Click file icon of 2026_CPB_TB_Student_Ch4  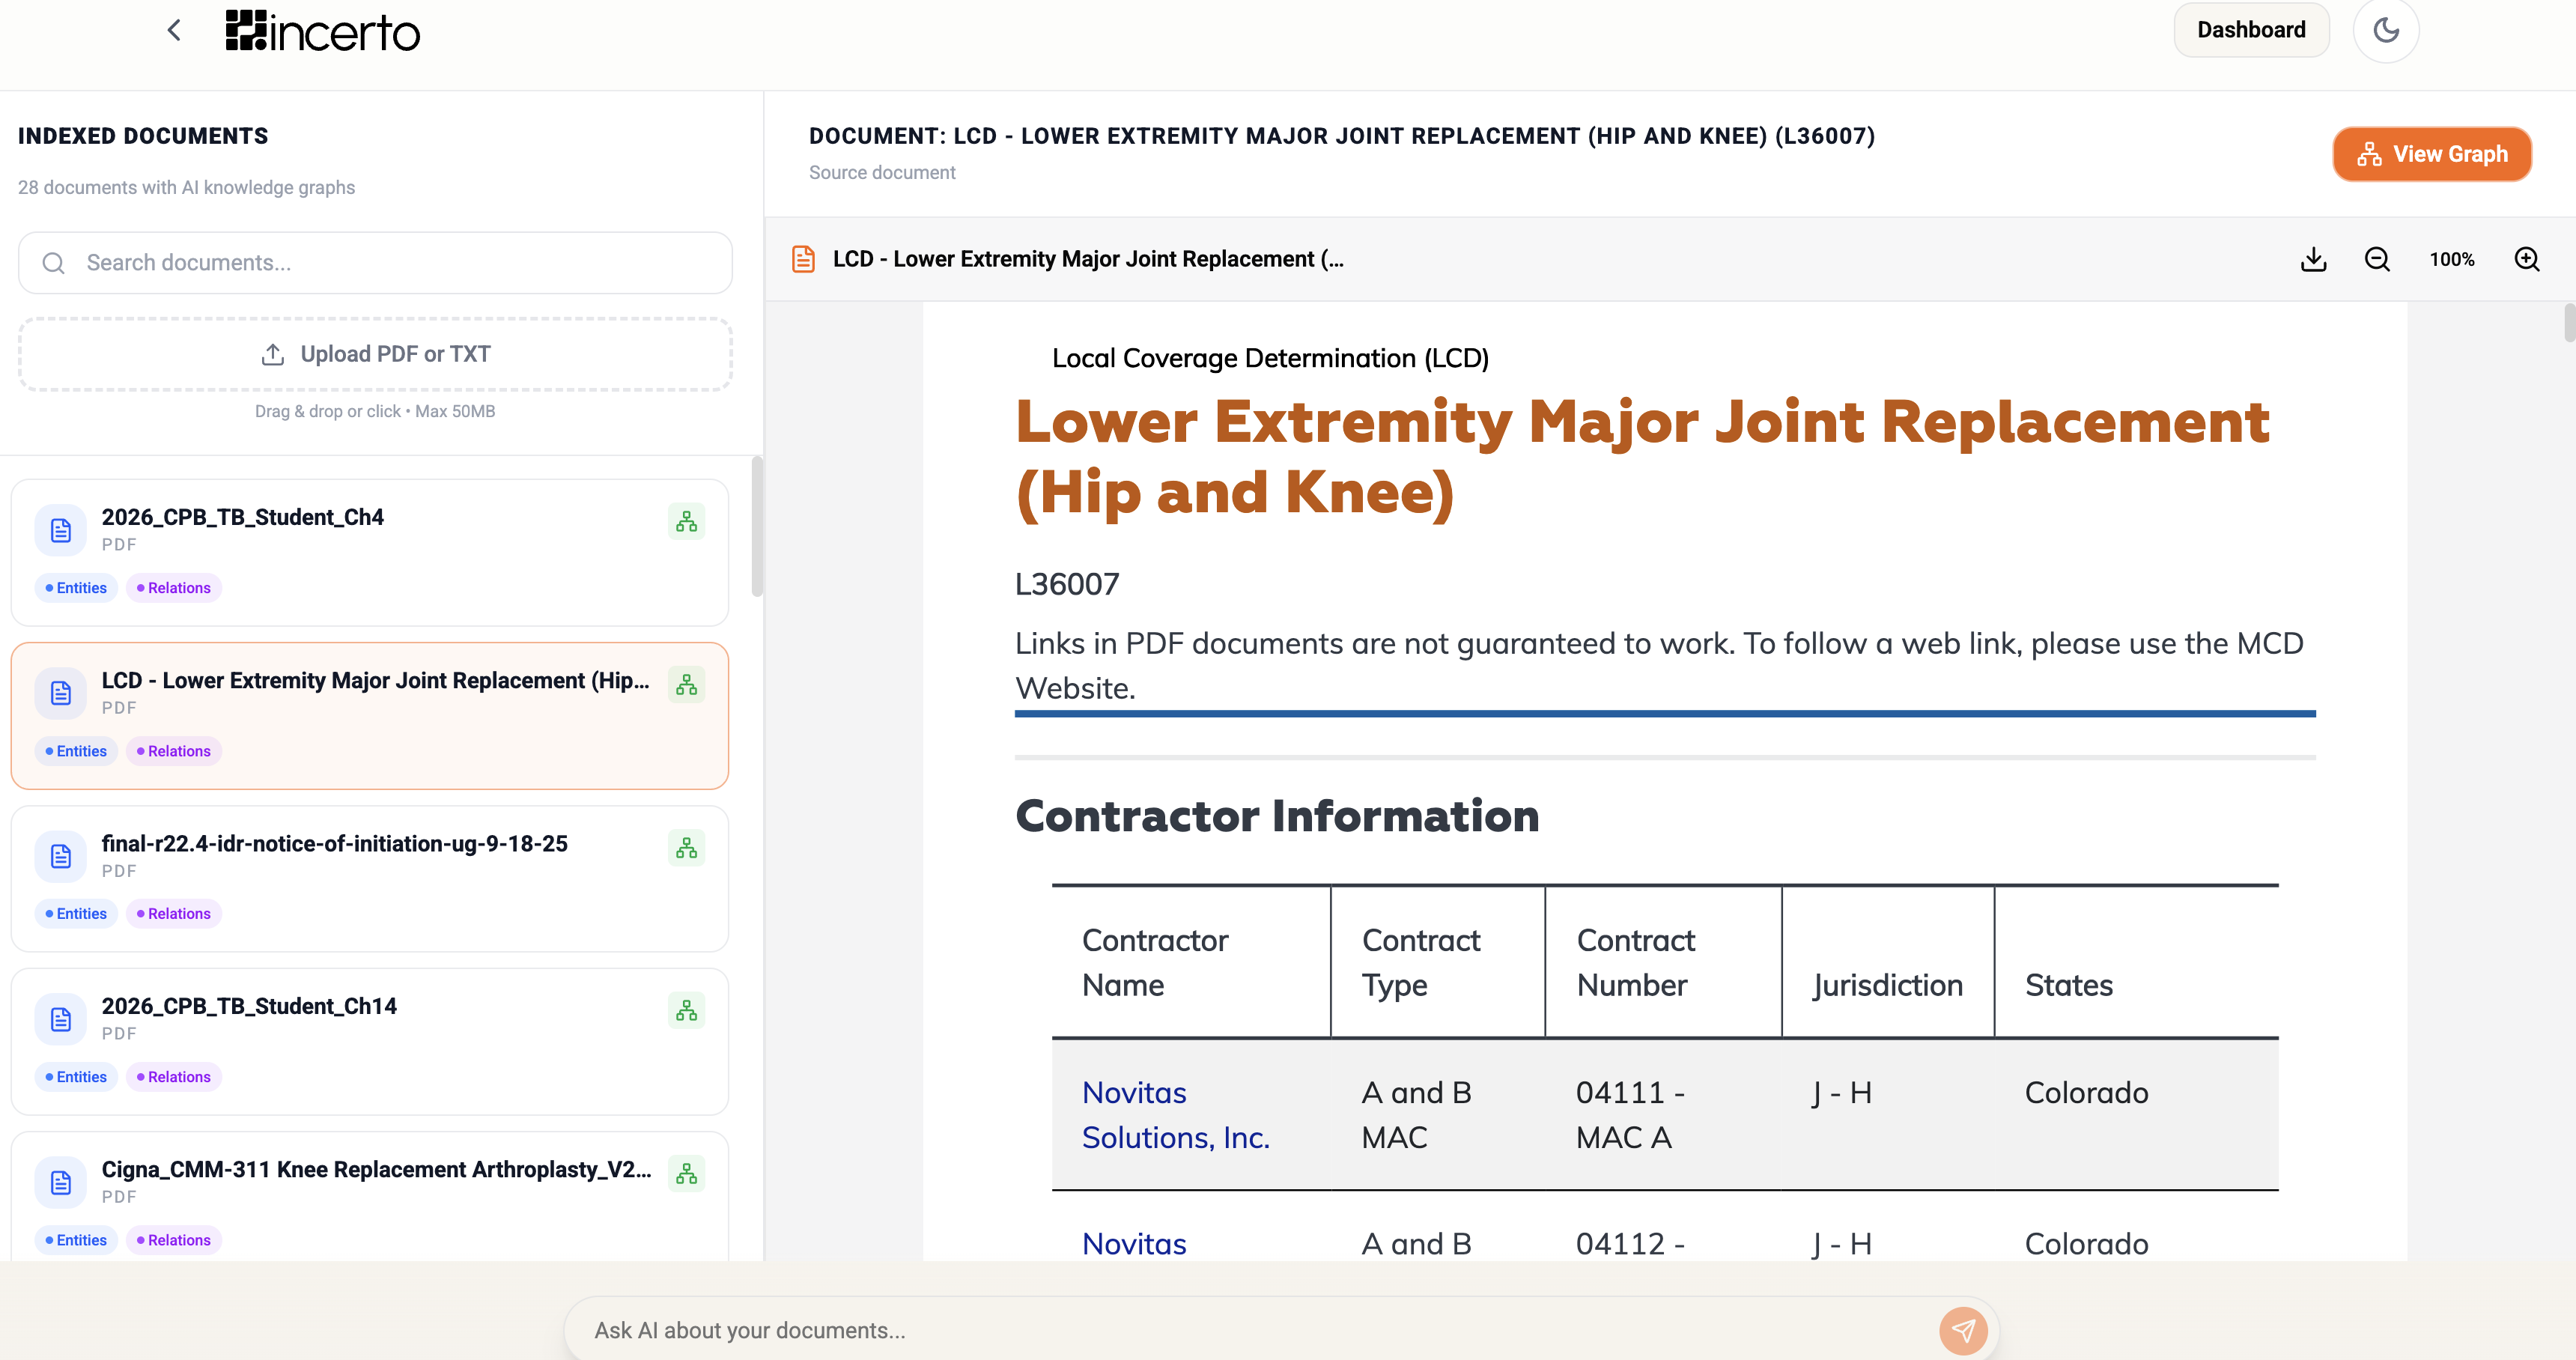pos(61,530)
